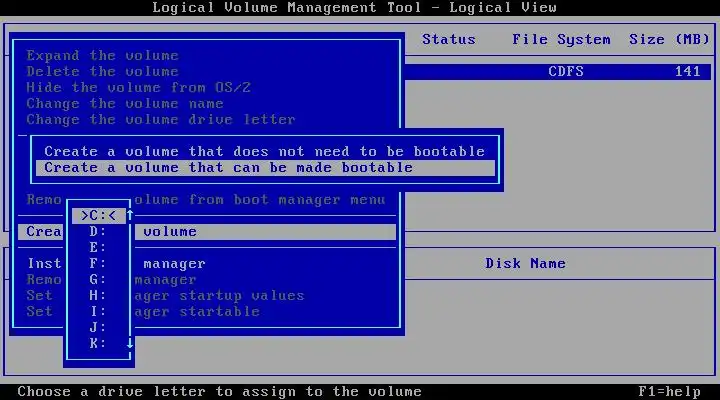Click 'Change the volume name' entry
This screenshot has height=400, width=720.
125,104
